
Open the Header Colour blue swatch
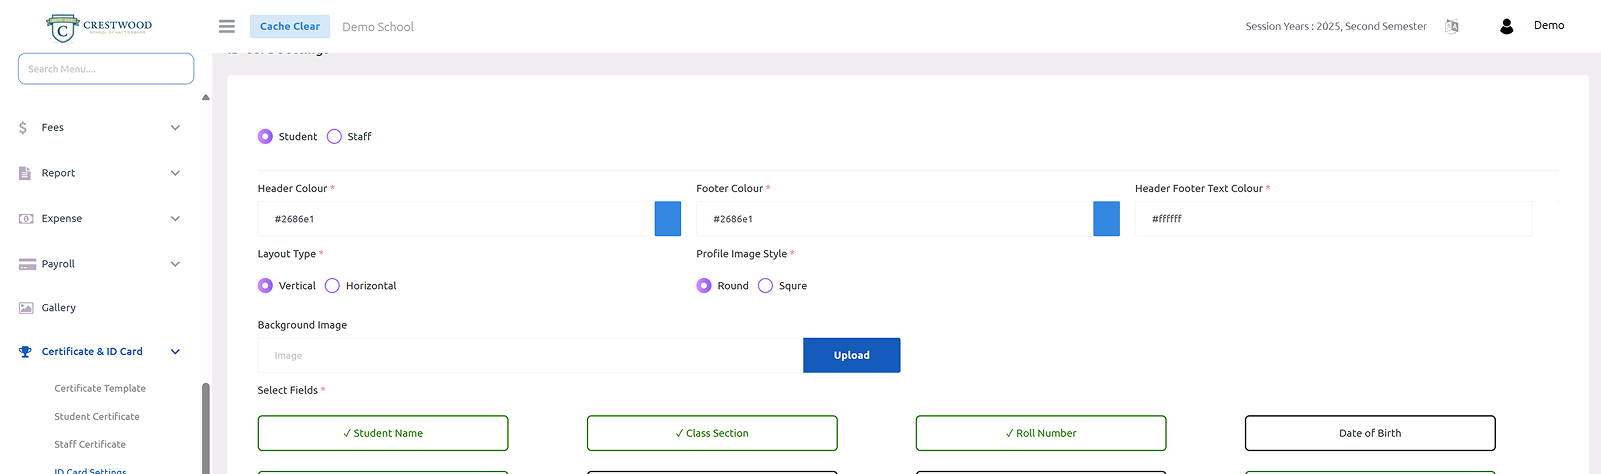667,219
